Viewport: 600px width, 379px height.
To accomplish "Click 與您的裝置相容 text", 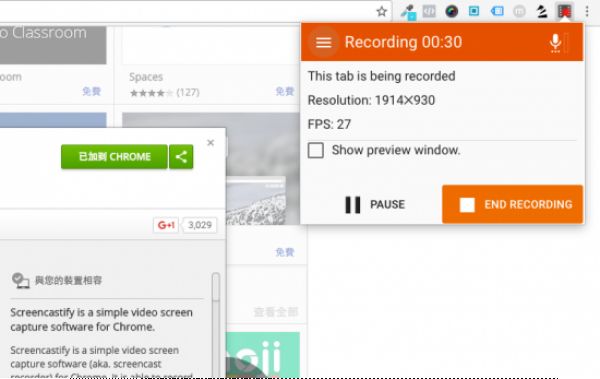I will tap(68, 281).
